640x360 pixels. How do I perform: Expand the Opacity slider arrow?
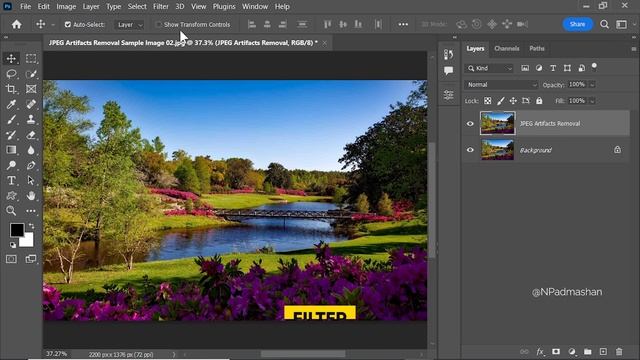point(592,85)
